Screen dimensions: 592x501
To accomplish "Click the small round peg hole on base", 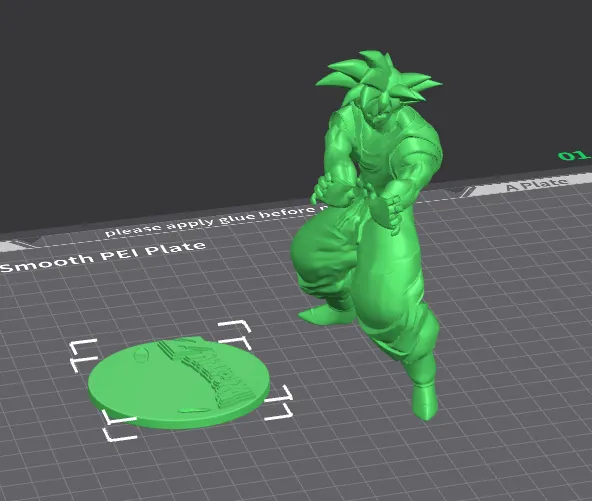I will tap(141, 355).
